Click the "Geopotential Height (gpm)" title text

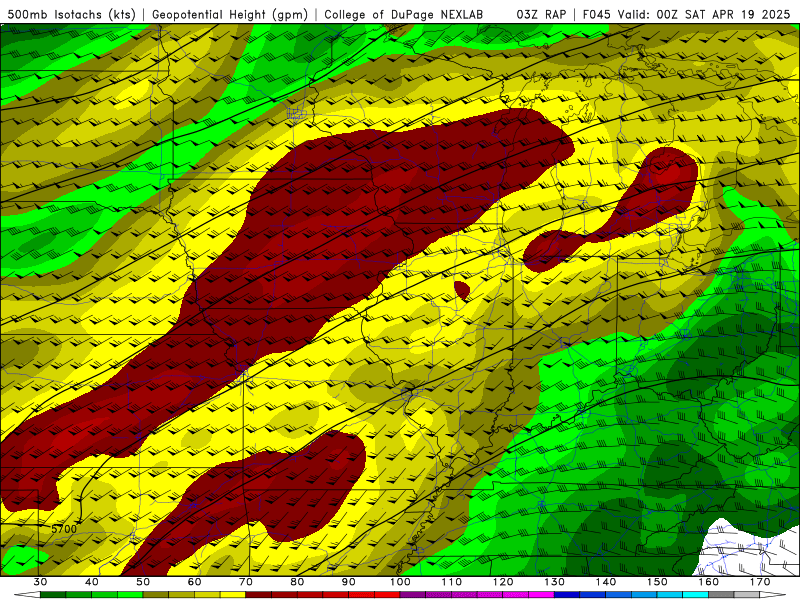(230, 15)
